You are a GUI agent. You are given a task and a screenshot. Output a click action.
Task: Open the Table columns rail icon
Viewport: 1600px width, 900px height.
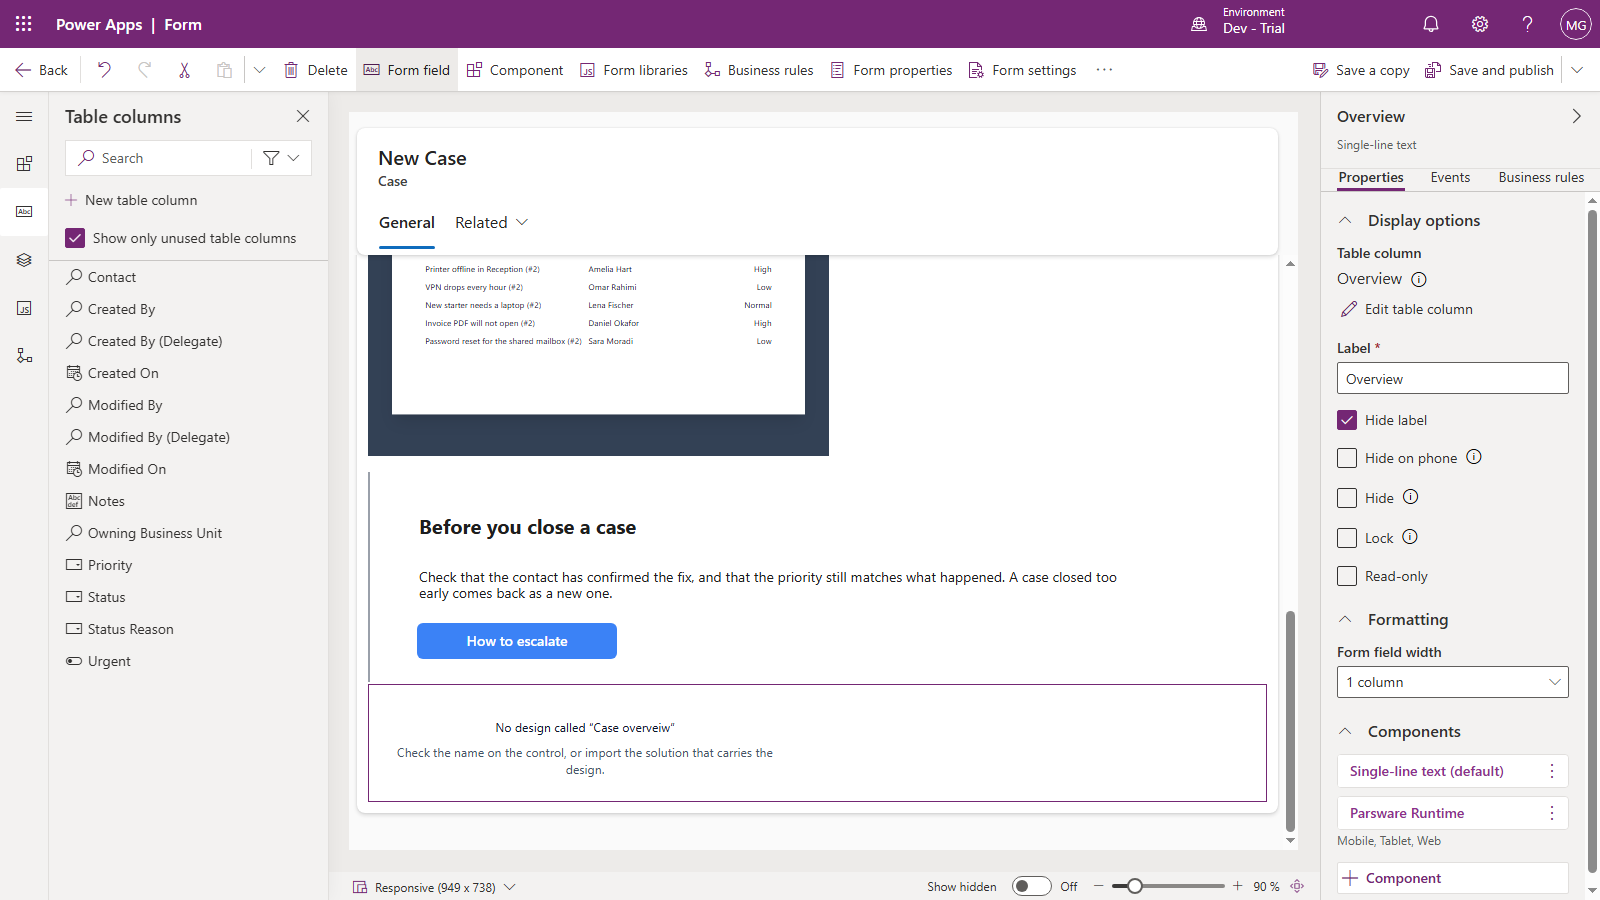[x=24, y=212]
